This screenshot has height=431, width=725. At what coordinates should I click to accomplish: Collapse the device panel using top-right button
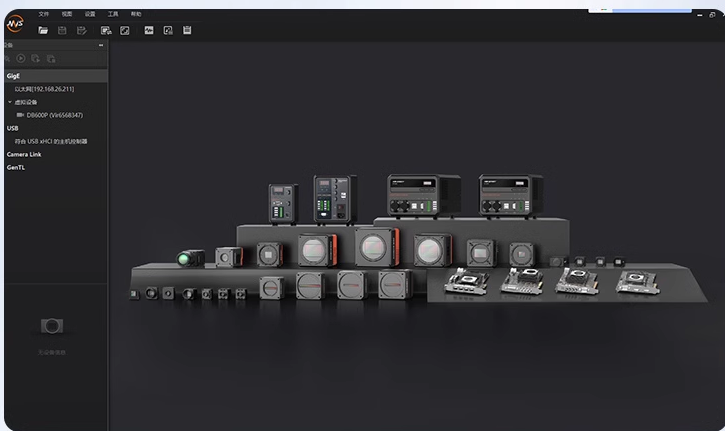[x=101, y=45]
